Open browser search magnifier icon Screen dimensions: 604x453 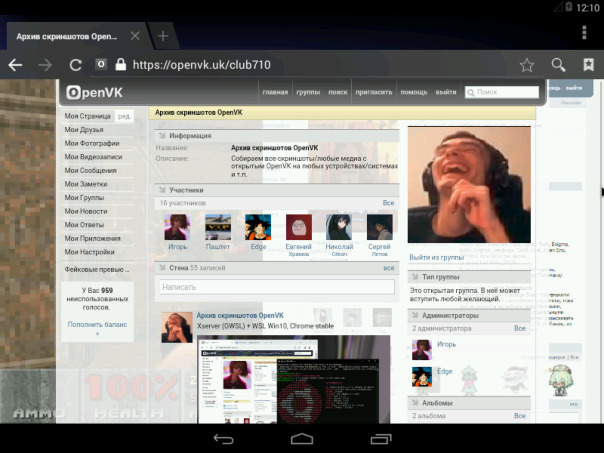click(x=558, y=65)
